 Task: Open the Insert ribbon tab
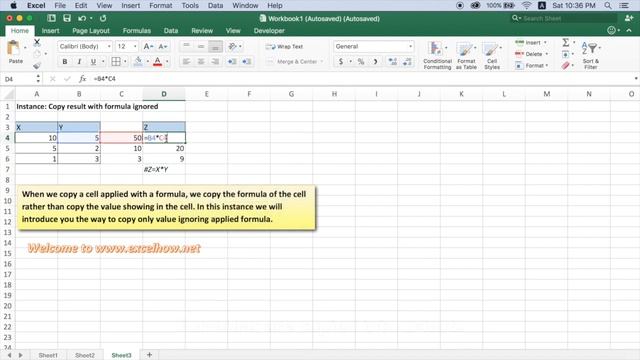pyautogui.click(x=50, y=31)
